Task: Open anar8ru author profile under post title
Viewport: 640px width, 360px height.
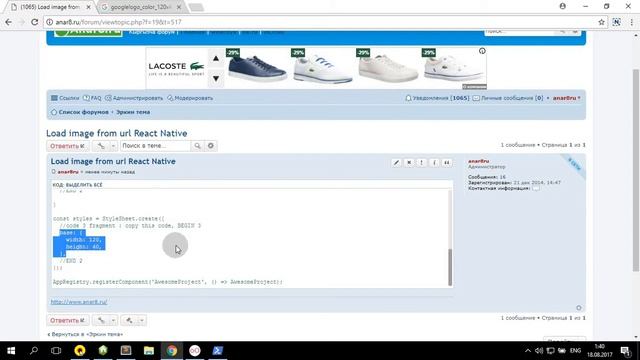Action: coord(68,172)
